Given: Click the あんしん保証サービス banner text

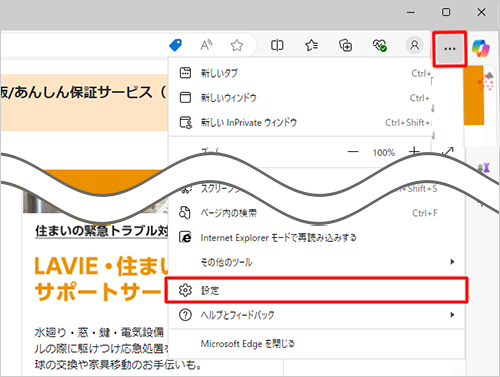Looking at the screenshot, I should [83, 93].
